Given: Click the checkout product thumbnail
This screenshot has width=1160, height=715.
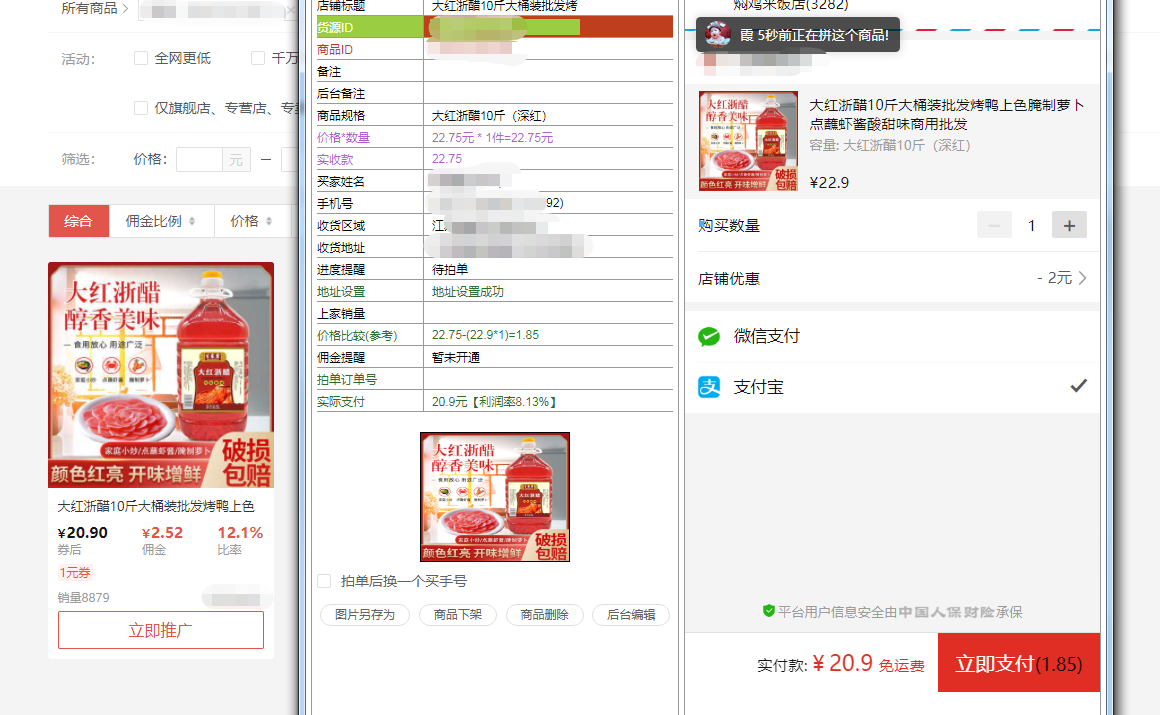Looking at the screenshot, I should (x=749, y=141).
